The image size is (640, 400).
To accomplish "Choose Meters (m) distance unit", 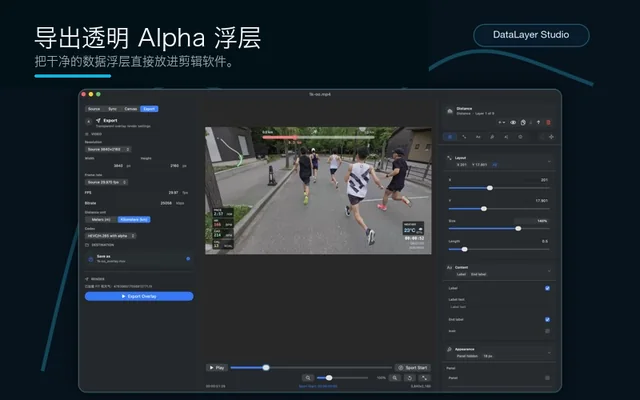I will point(101,220).
